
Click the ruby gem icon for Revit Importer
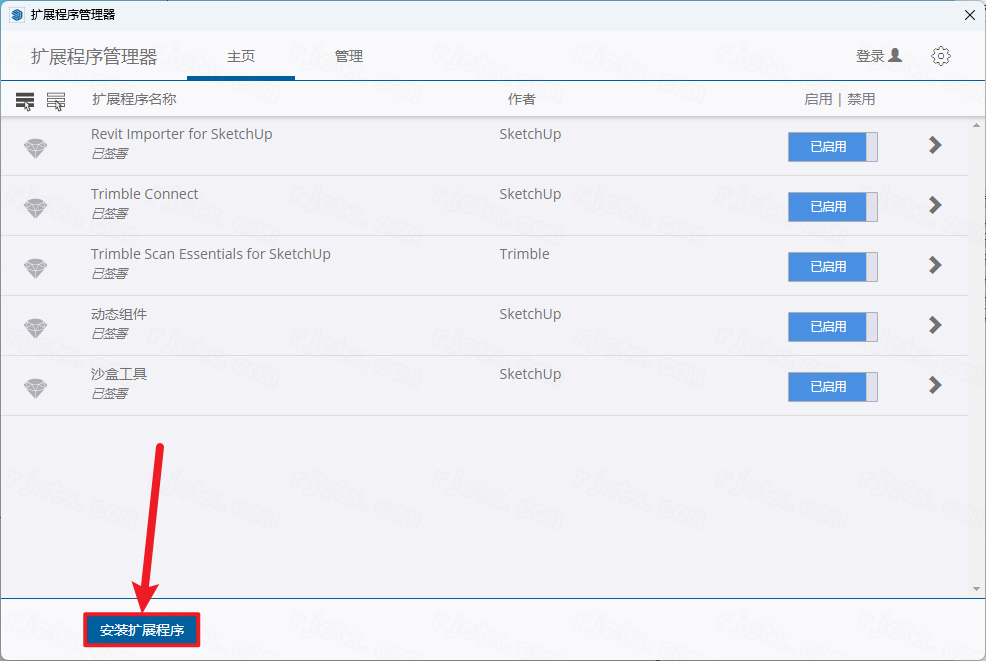pos(35,148)
